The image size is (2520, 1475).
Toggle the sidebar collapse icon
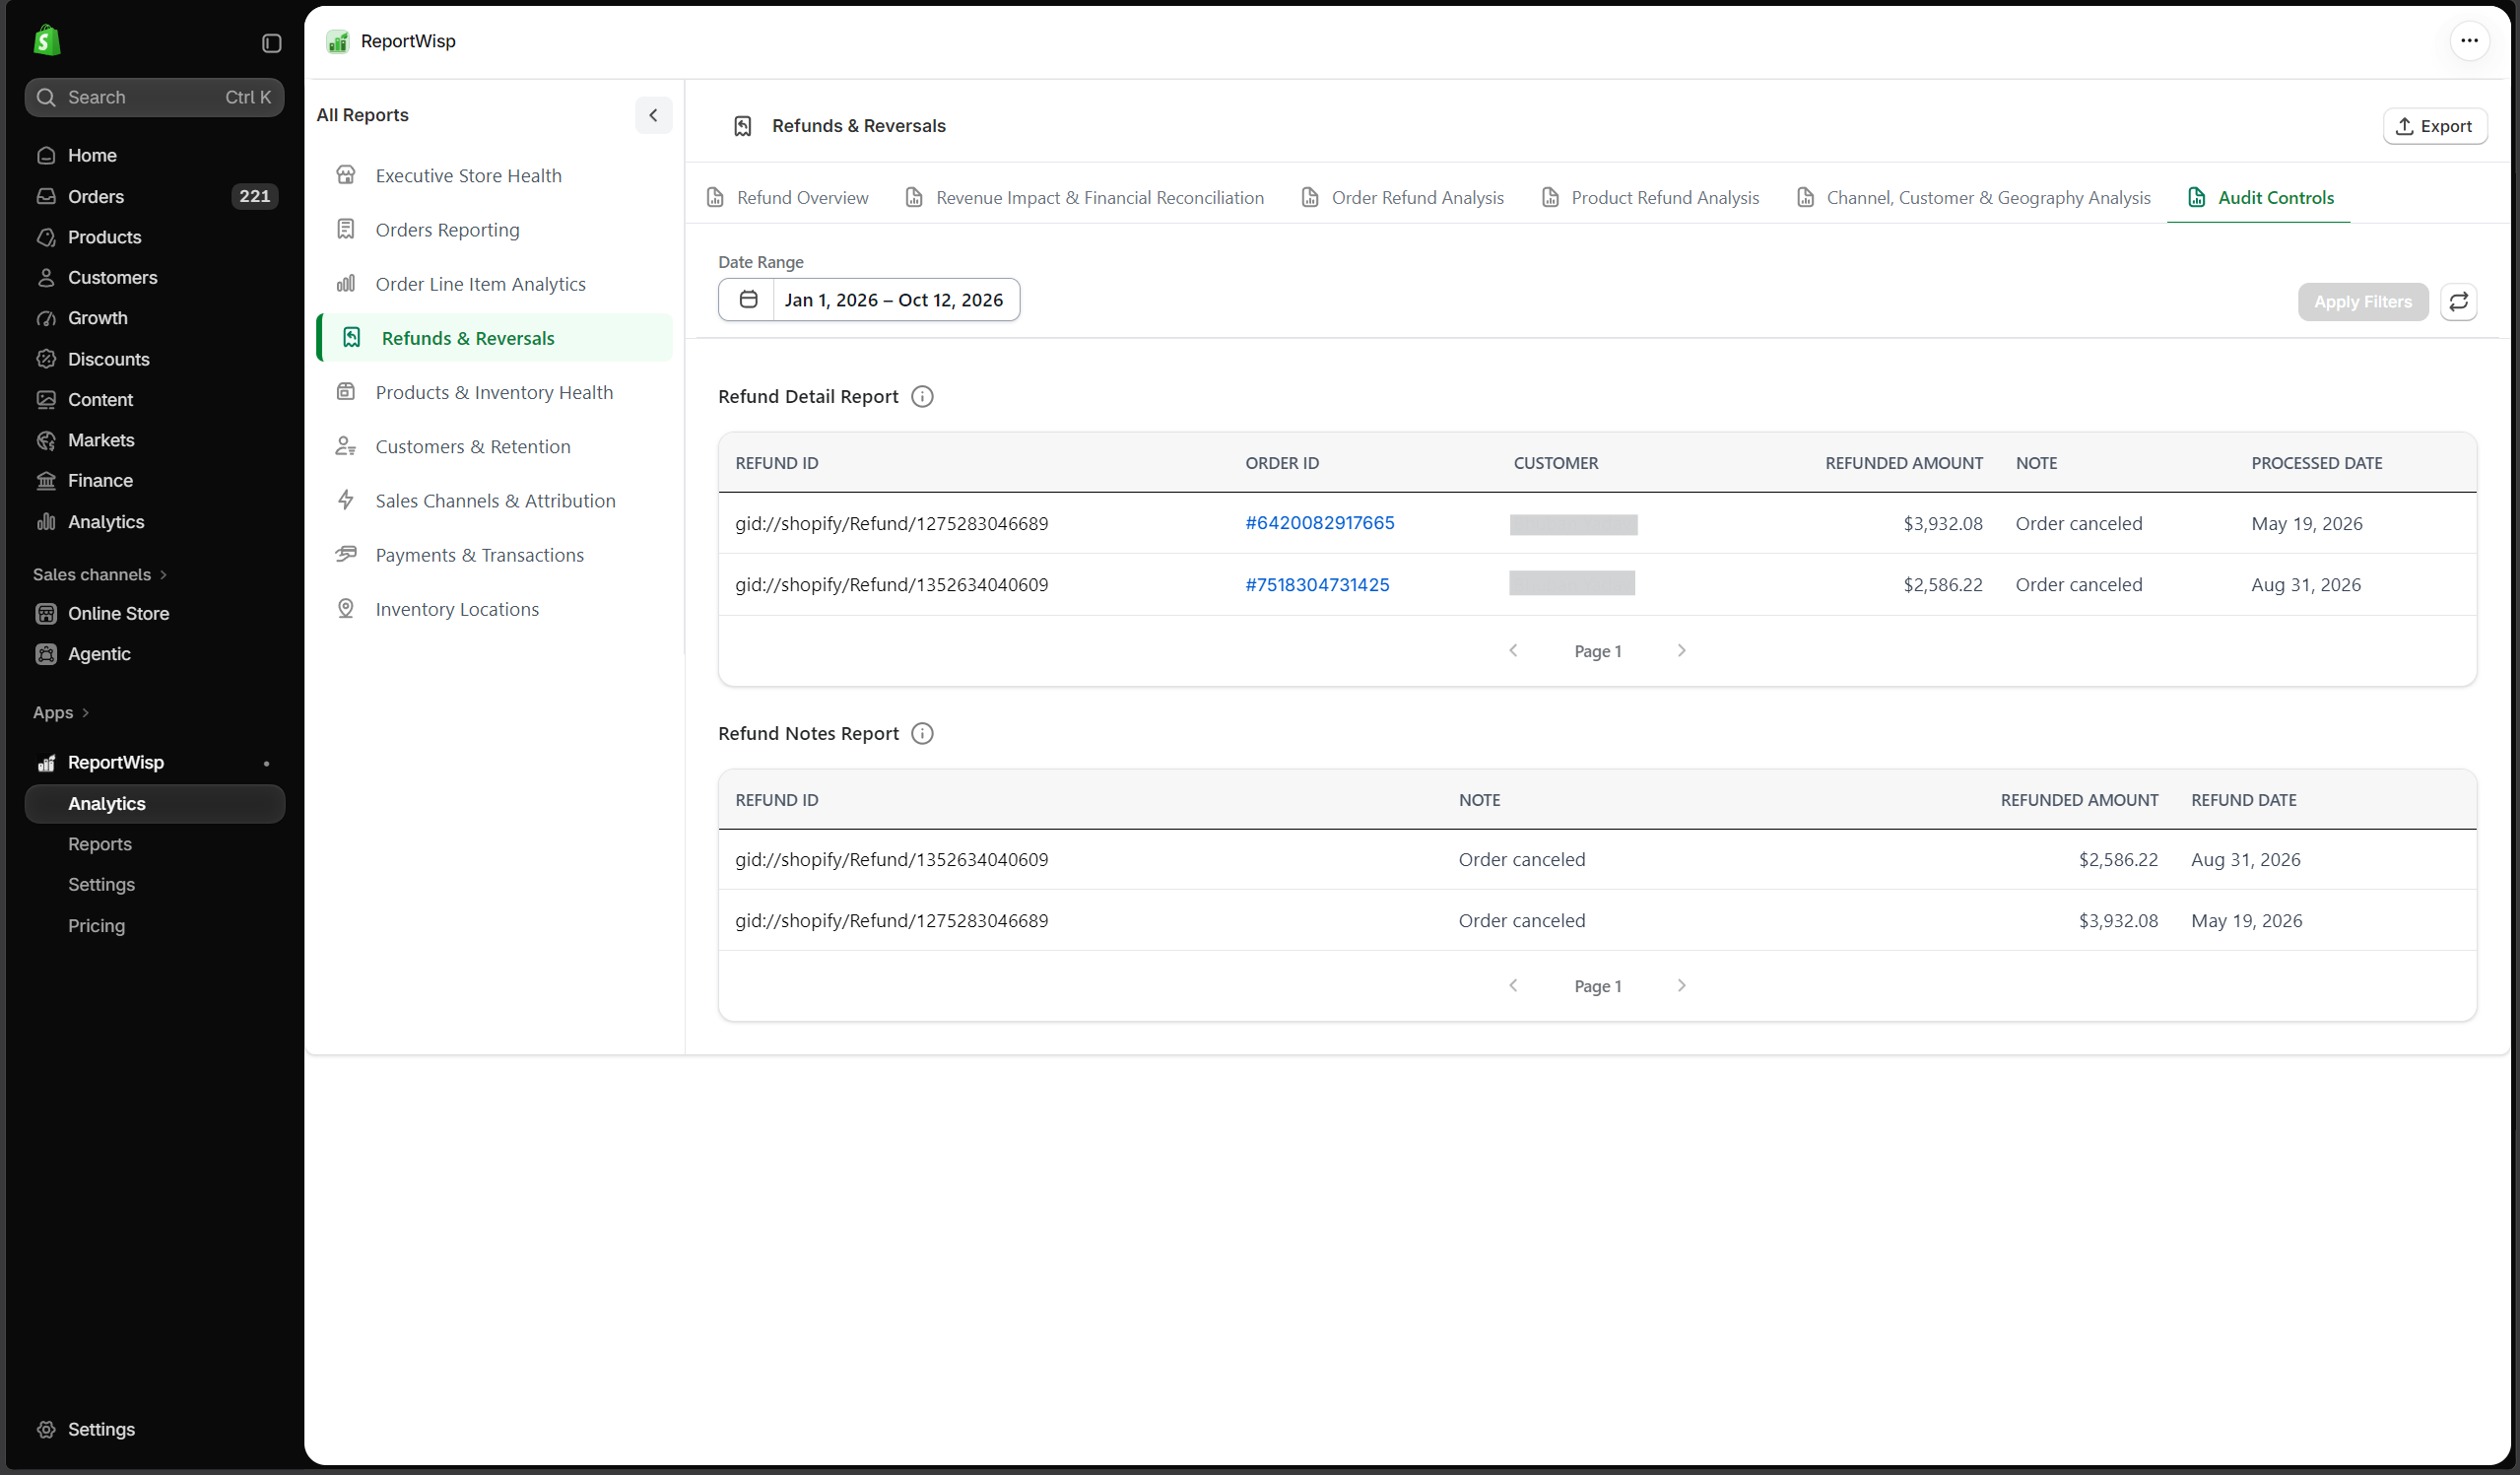coord(271,43)
